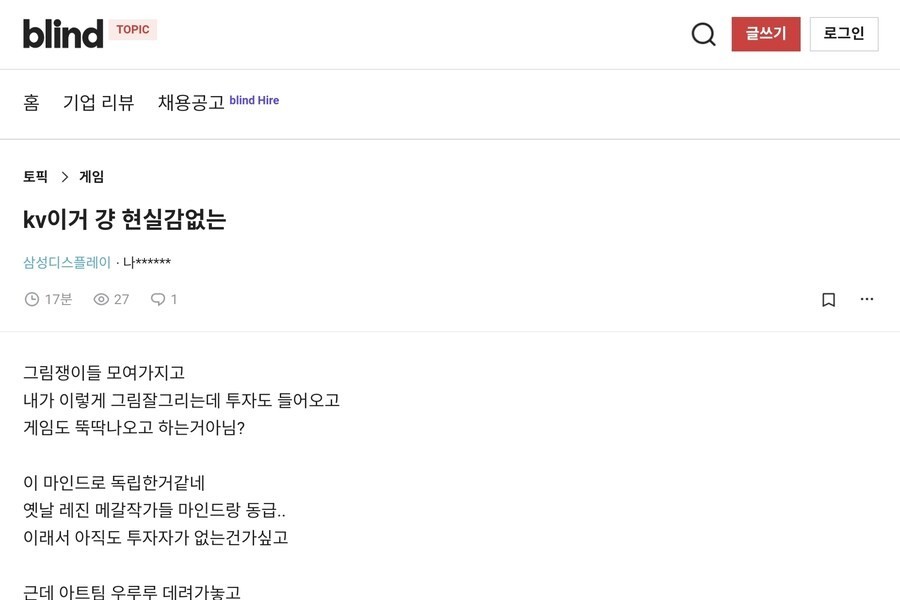Open the three-dot more options menu

coord(867,299)
